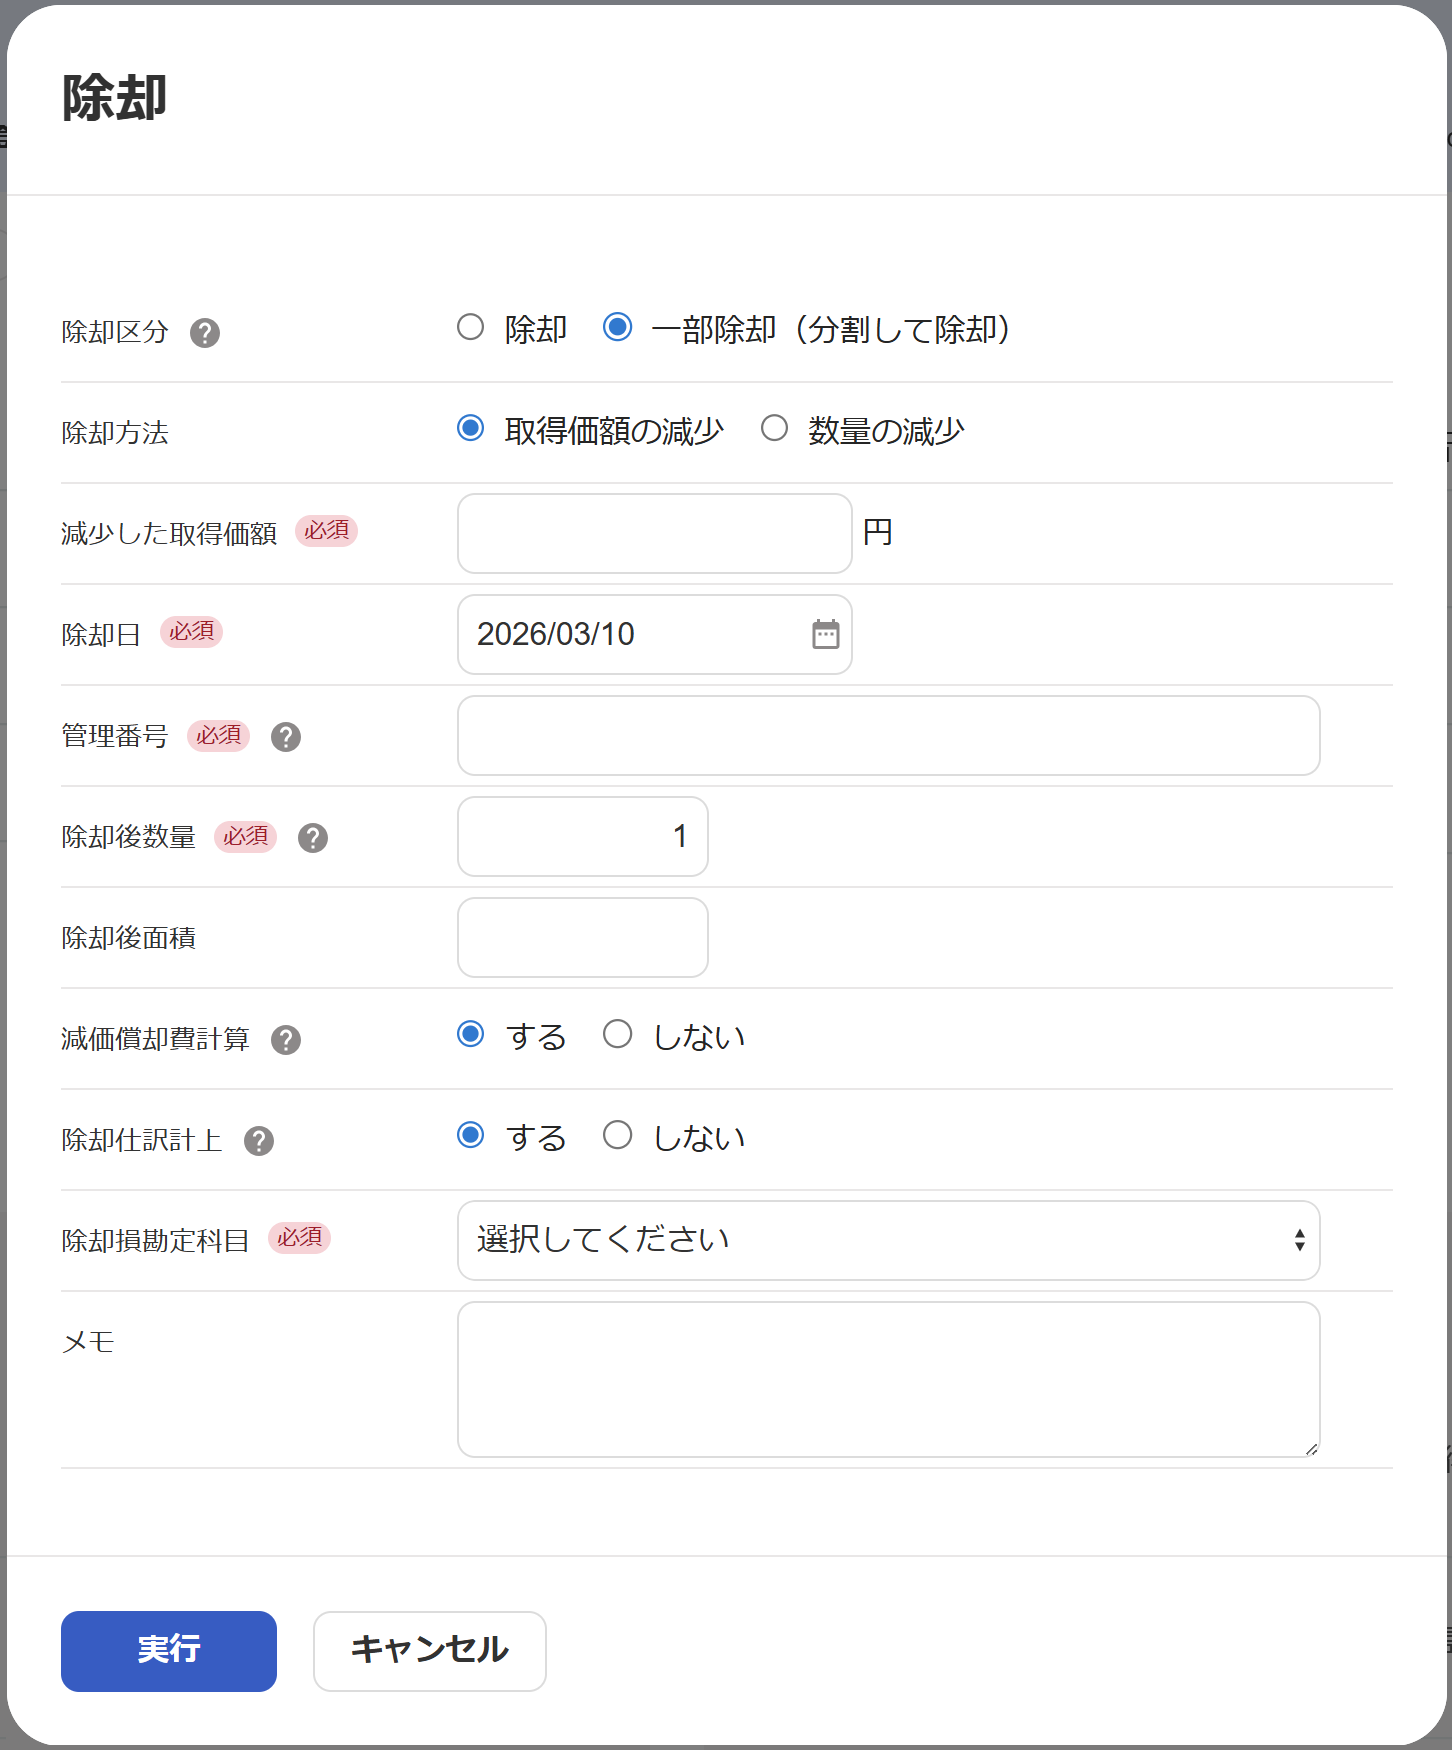Click the 管理番号 input field
The image size is (1452, 1750).
tap(889, 735)
